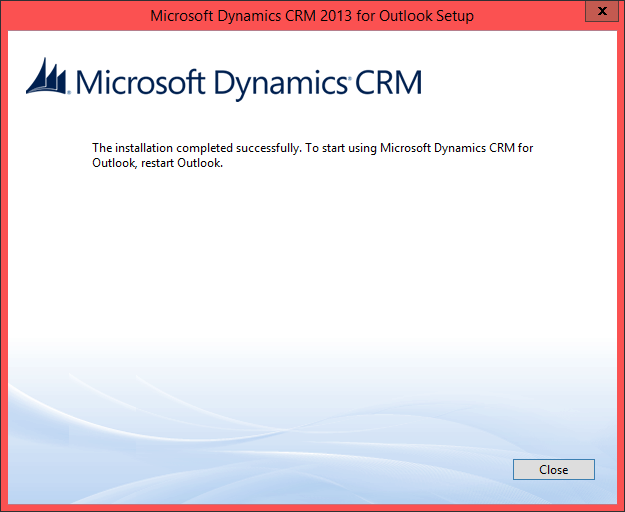This screenshot has width=625, height=512.
Task: Click the Microsoft Dynamics sails logo icon
Action: coord(47,78)
